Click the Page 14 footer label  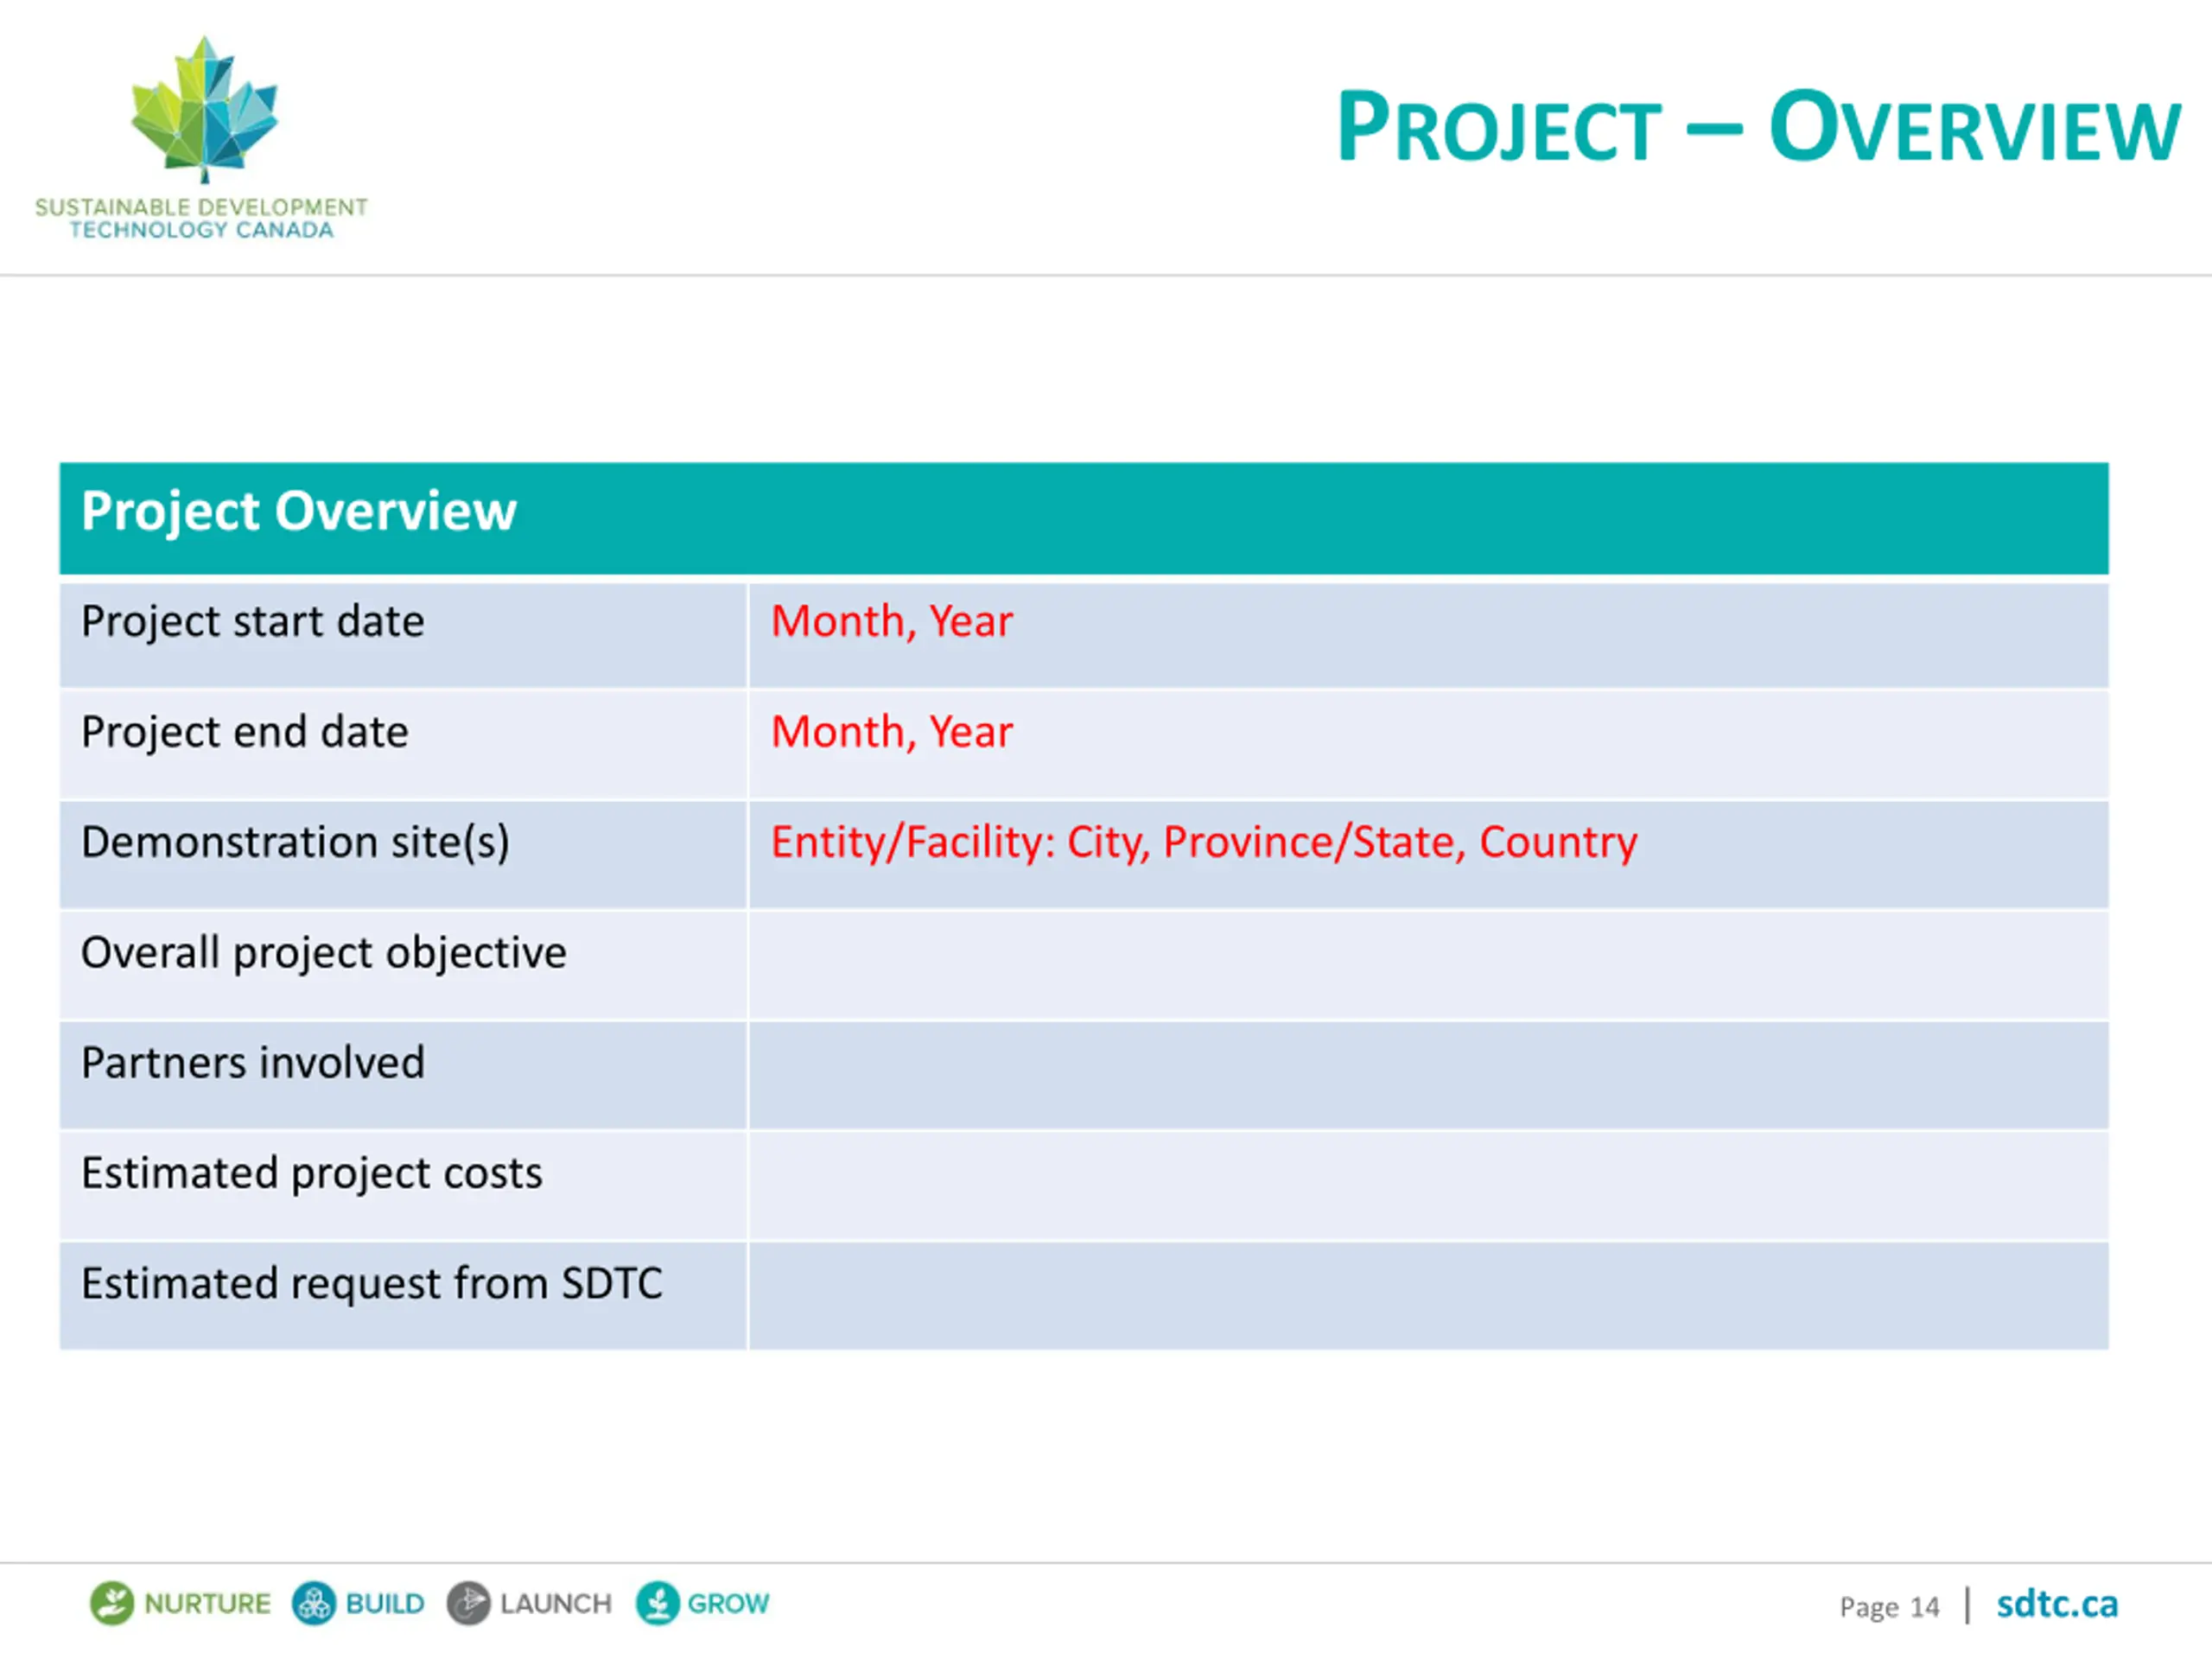tap(1889, 1606)
